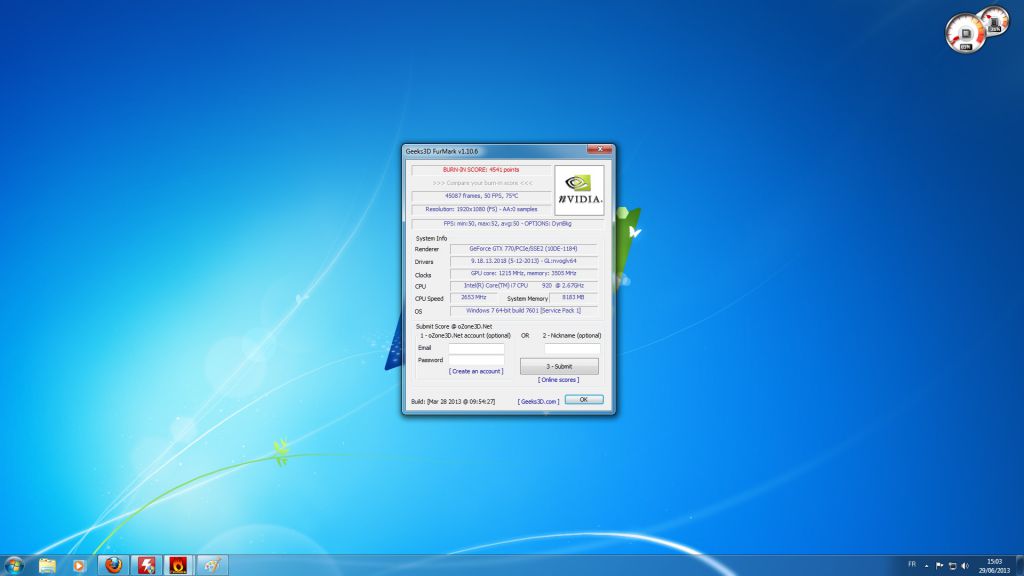Viewport: 1024px width, 576px height.
Task: Click the volume speaker tray icon
Action: tap(965, 566)
